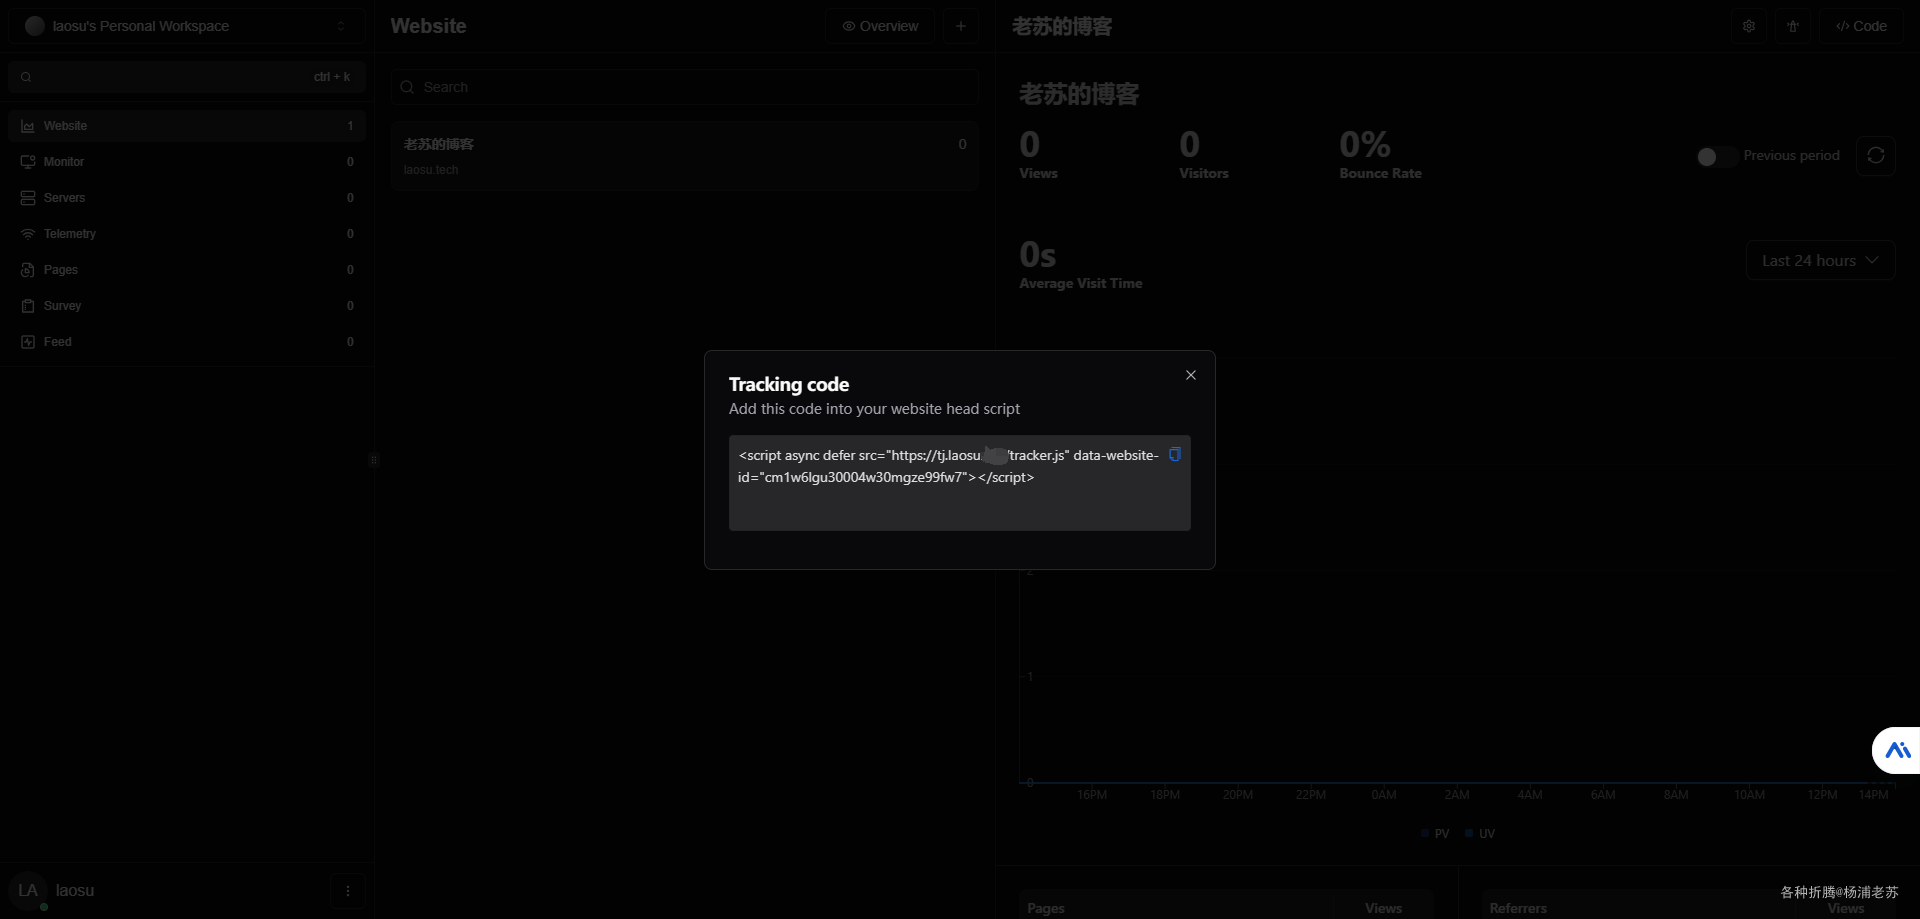The height and width of the screenshot is (919, 1920).
Task: Open the Website section in sidebar
Action: (187, 126)
